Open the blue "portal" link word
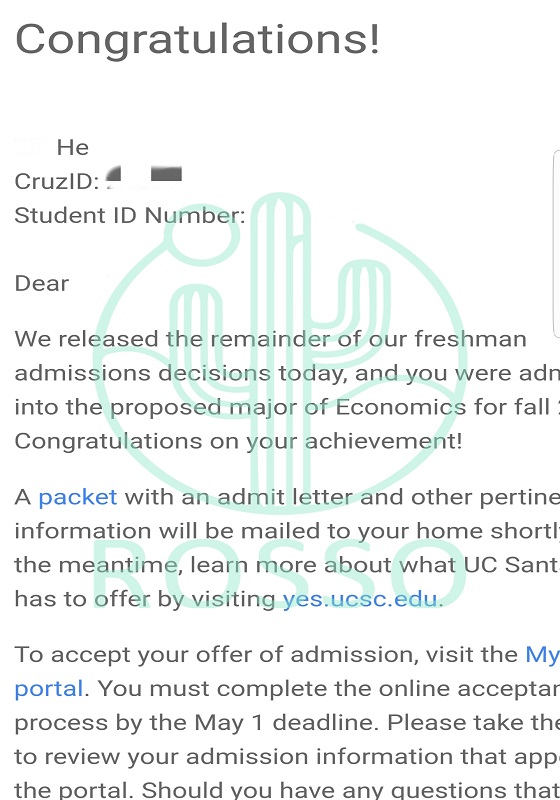 coord(48,689)
